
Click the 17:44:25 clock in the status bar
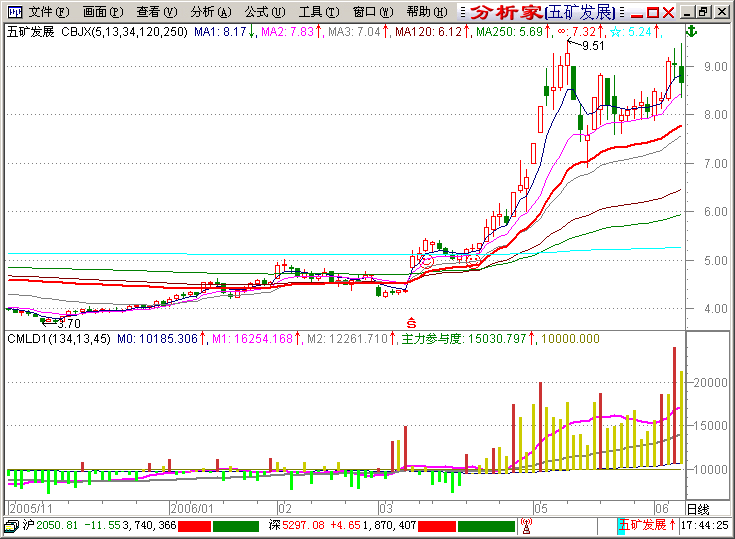(705, 525)
